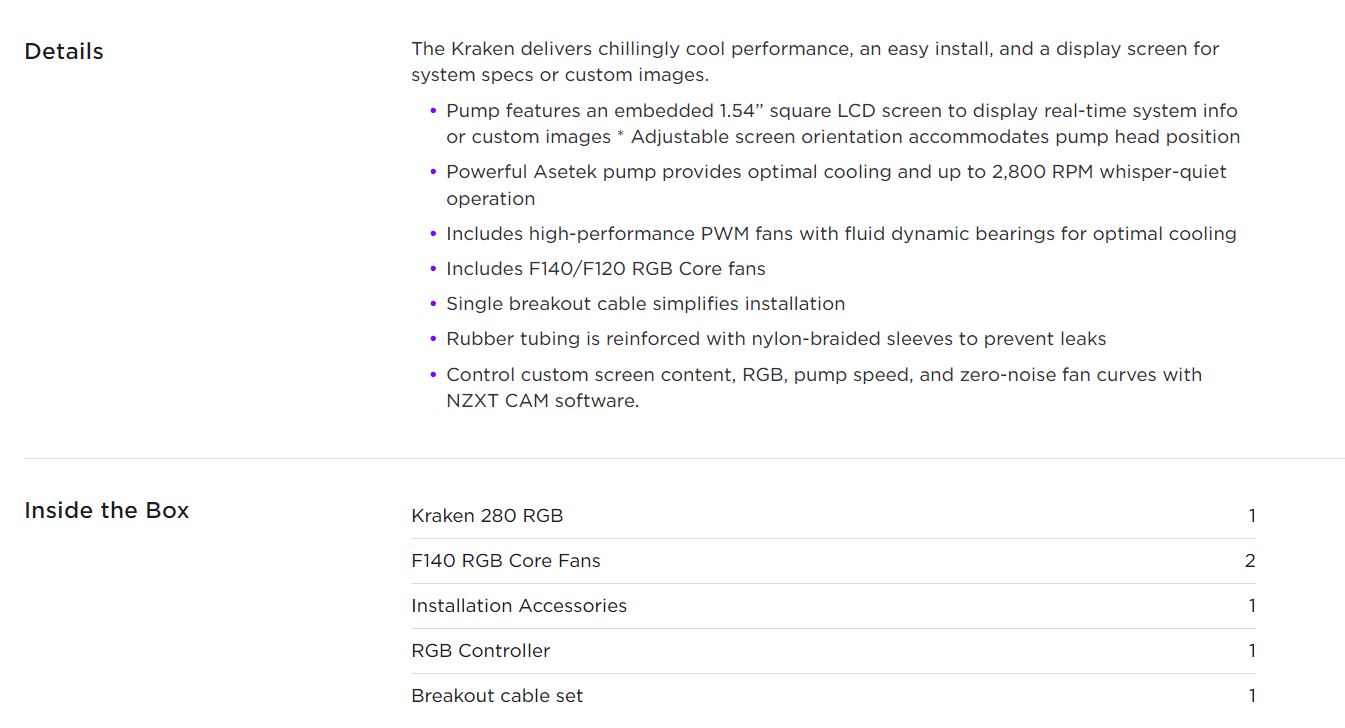Select the Single breakout cable bullet
1345x728 pixels.
(x=645, y=304)
